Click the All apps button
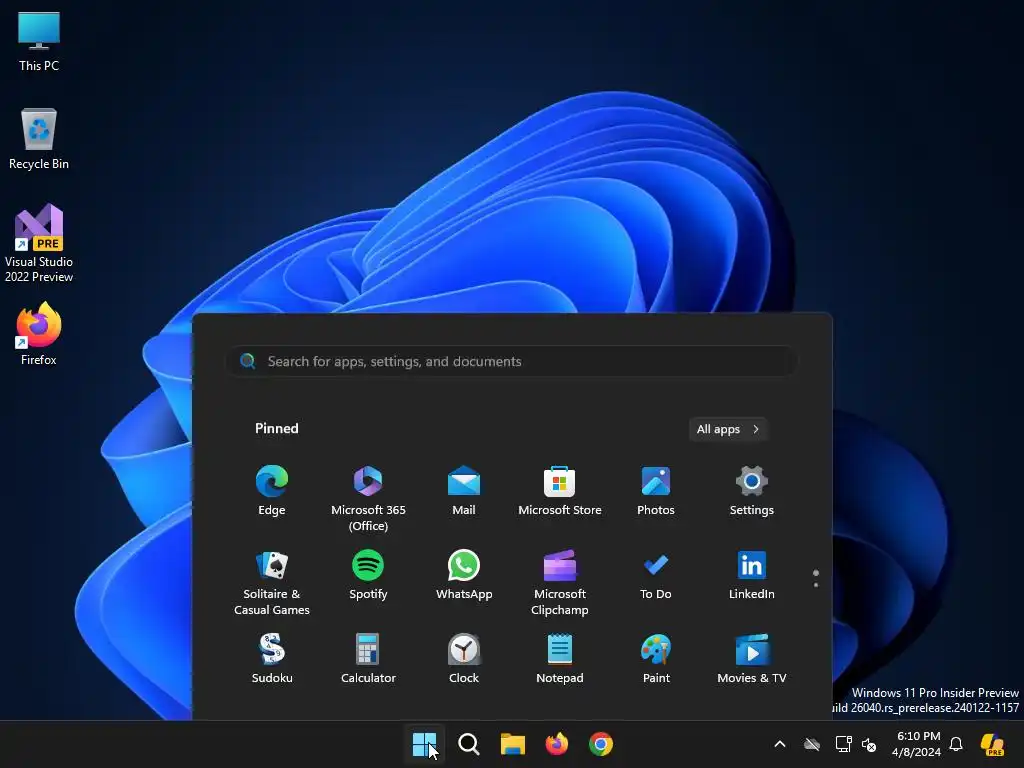Image resolution: width=1024 pixels, height=768 pixels. 728,429
